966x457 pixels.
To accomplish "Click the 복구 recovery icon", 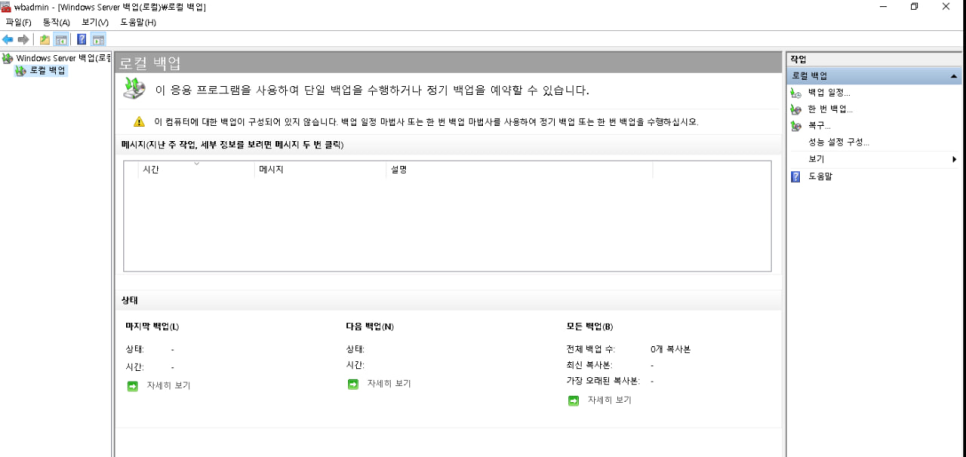I will [x=796, y=126].
